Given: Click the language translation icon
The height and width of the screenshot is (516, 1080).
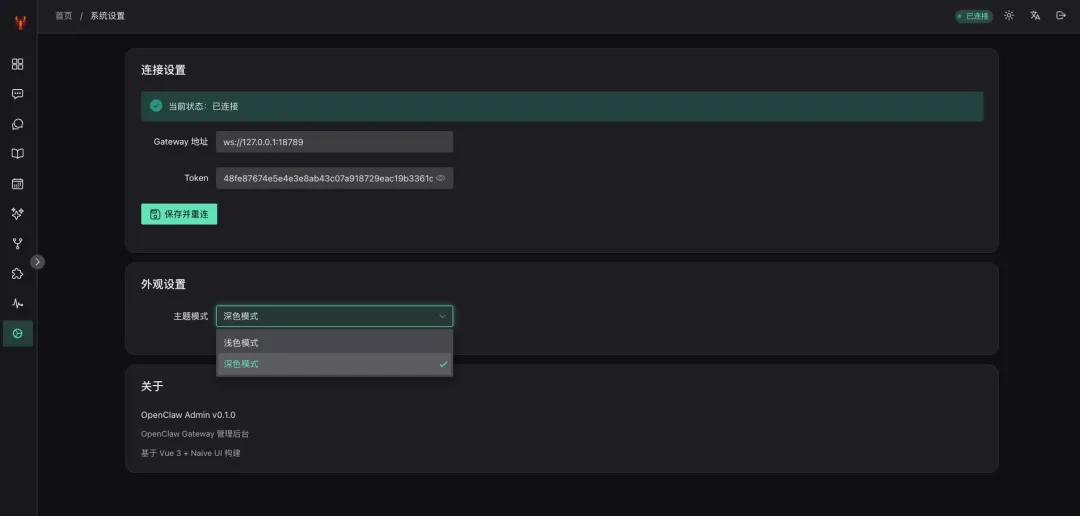Looking at the screenshot, I should (x=1035, y=16).
